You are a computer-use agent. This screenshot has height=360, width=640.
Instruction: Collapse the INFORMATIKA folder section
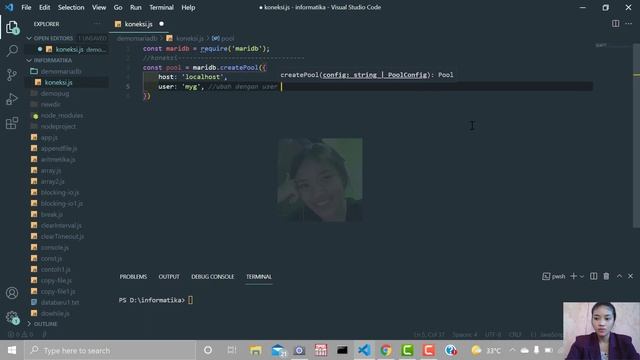click(x=53, y=60)
